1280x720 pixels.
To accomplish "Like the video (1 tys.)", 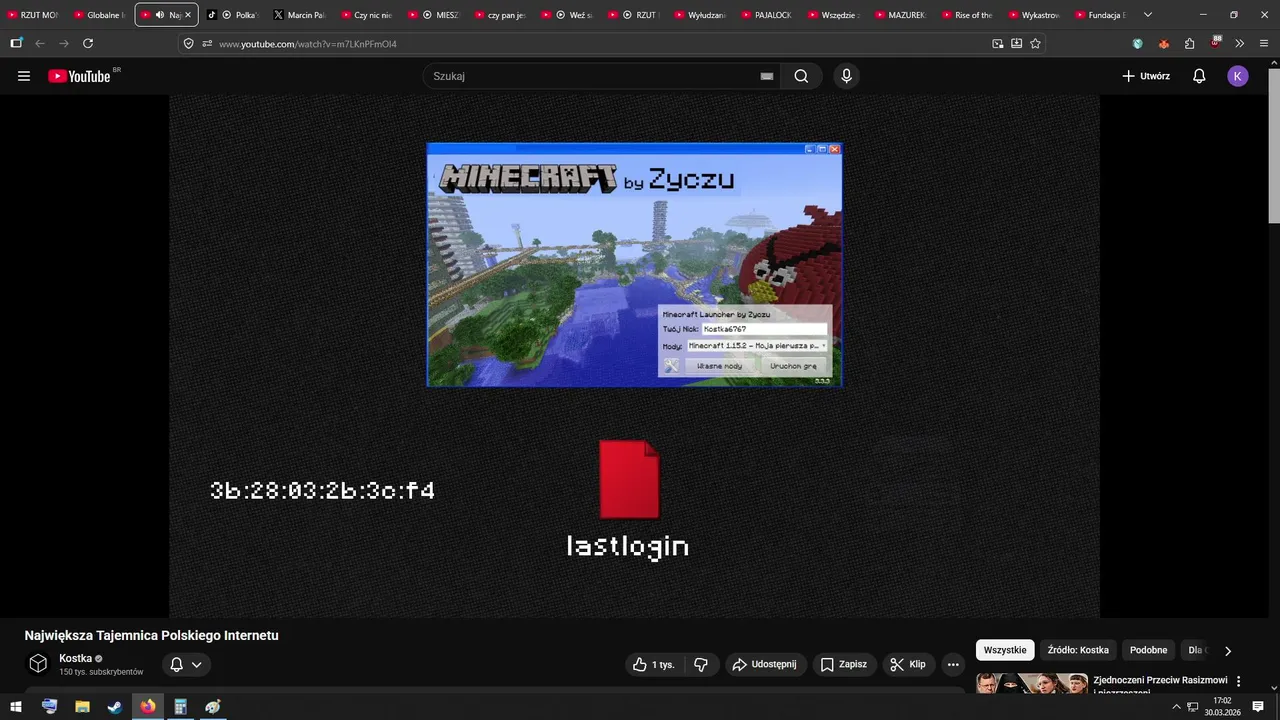I will coord(654,664).
